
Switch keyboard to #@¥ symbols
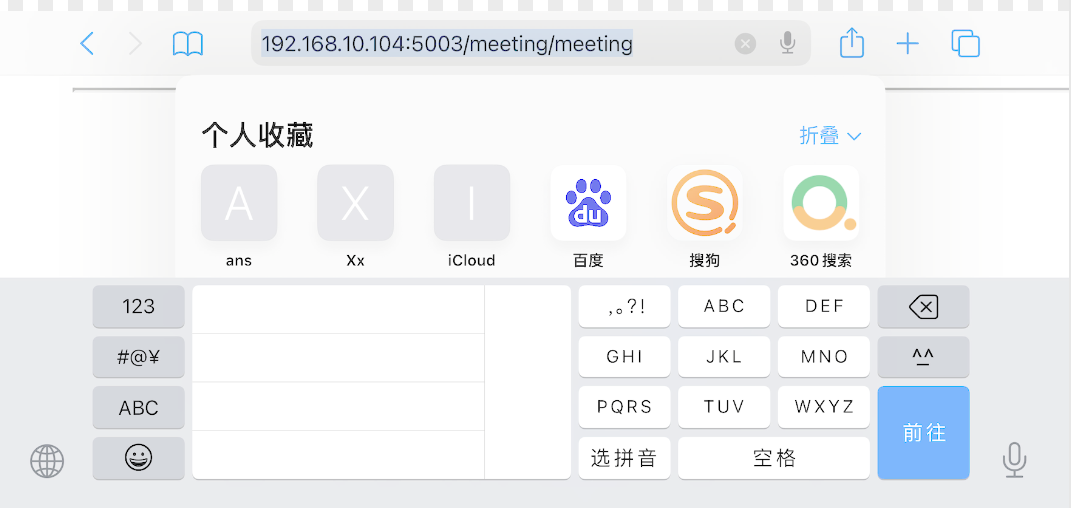[139, 357]
